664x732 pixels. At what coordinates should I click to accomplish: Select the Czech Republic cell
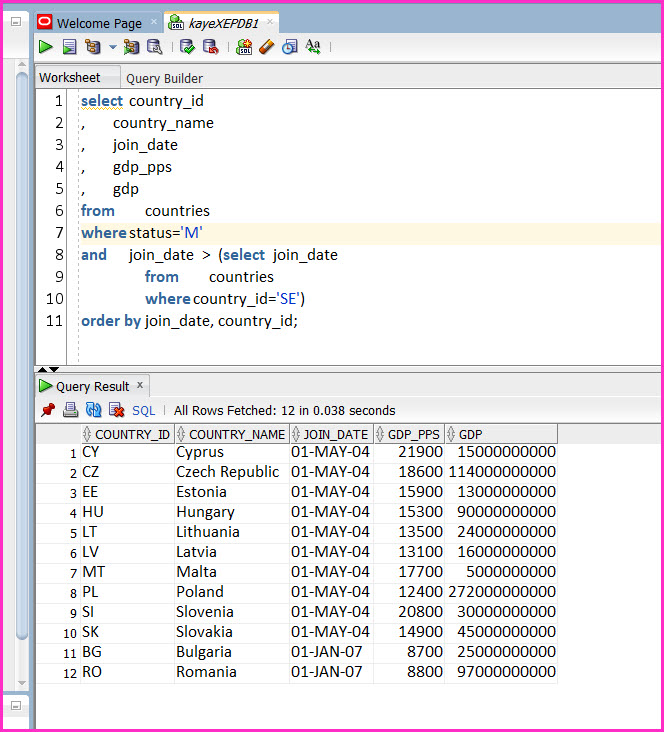point(232,472)
